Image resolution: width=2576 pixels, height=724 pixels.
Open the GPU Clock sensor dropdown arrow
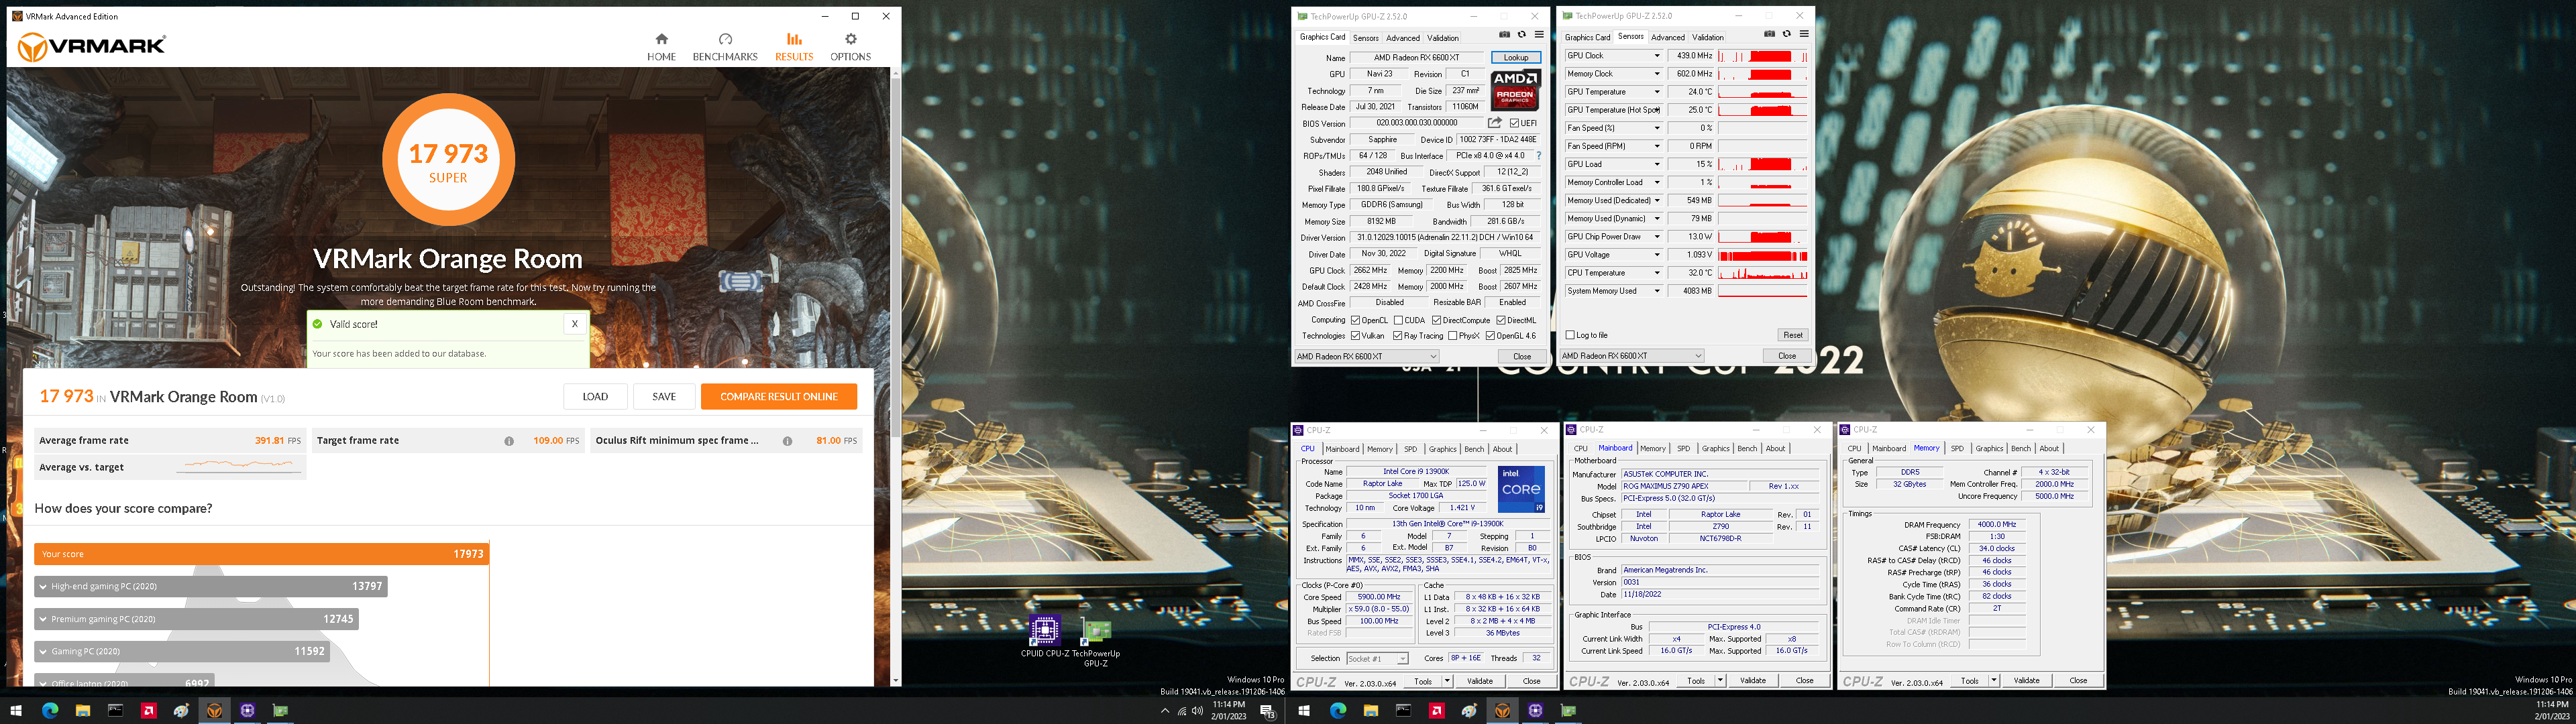click(1657, 56)
